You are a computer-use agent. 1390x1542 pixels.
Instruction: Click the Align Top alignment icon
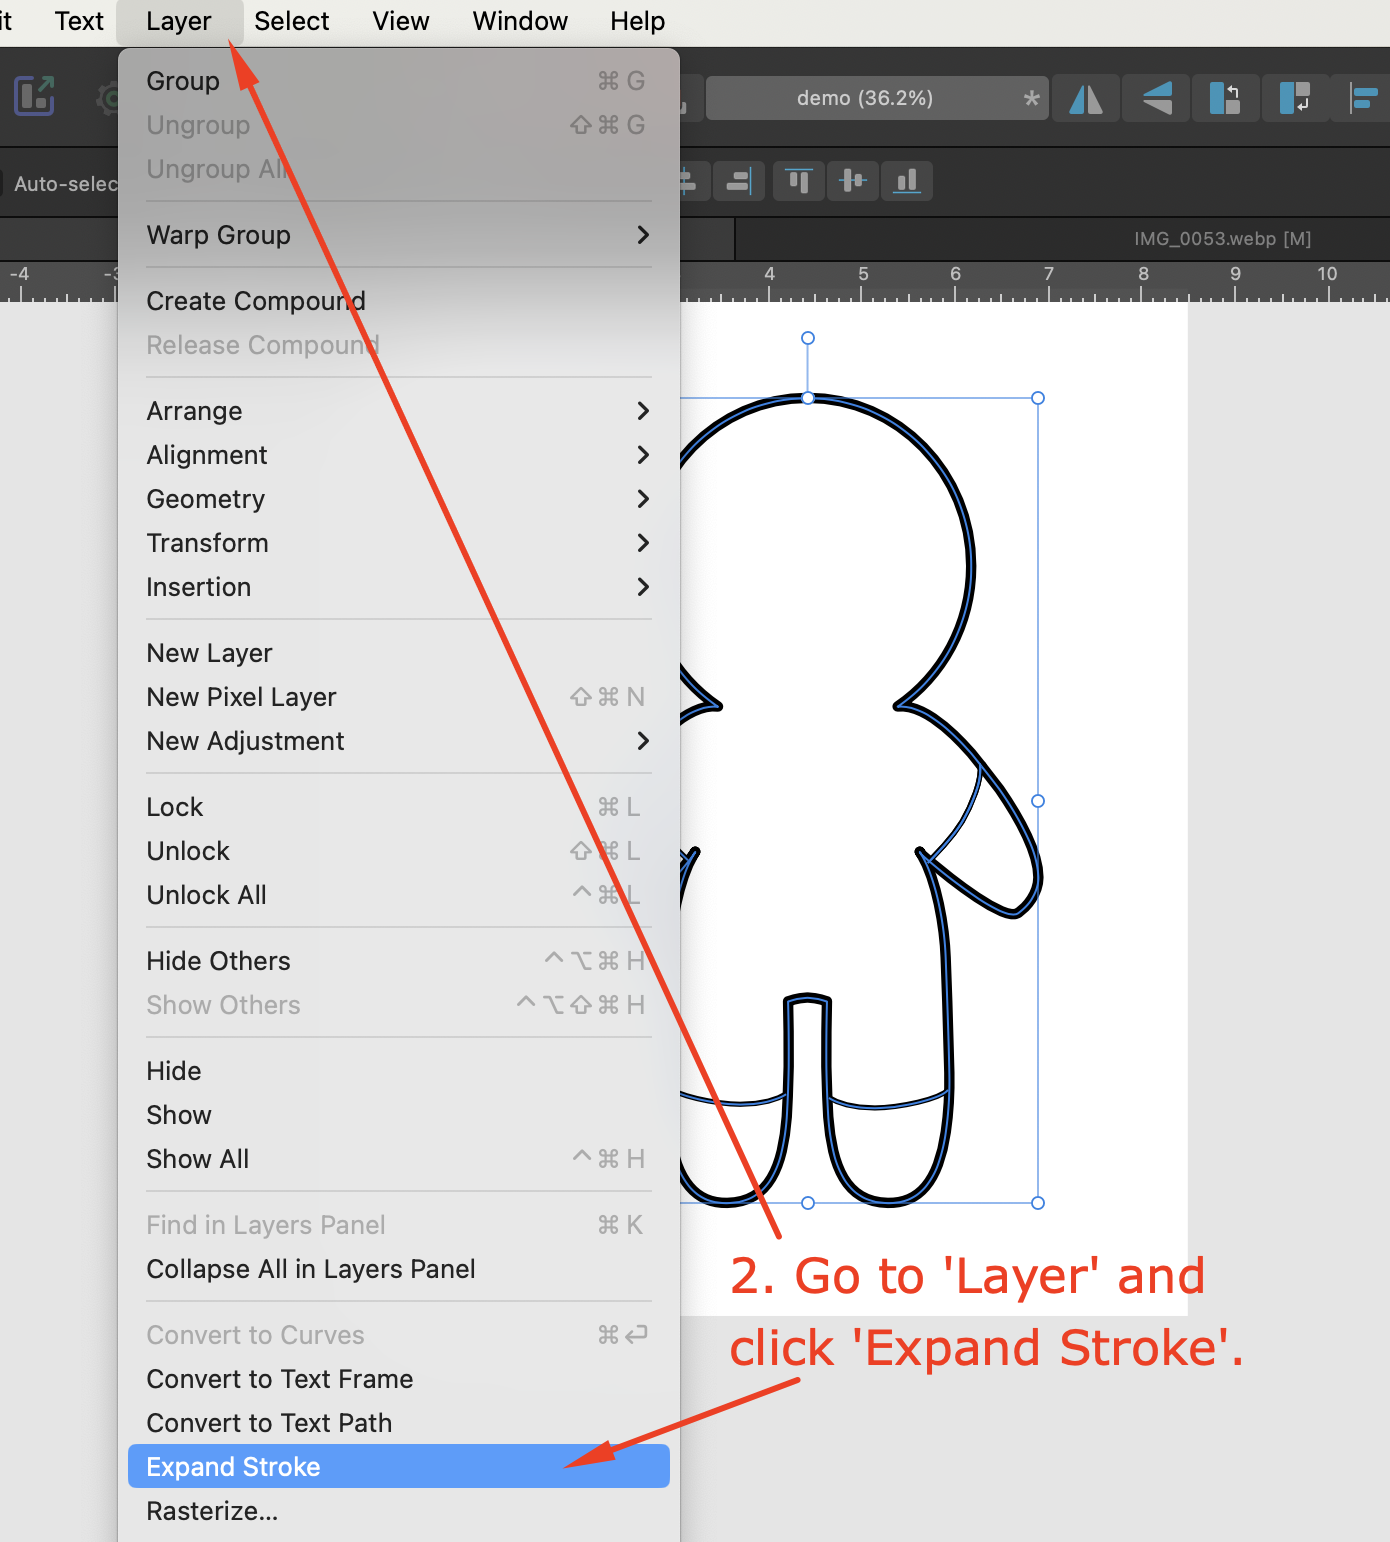click(798, 181)
